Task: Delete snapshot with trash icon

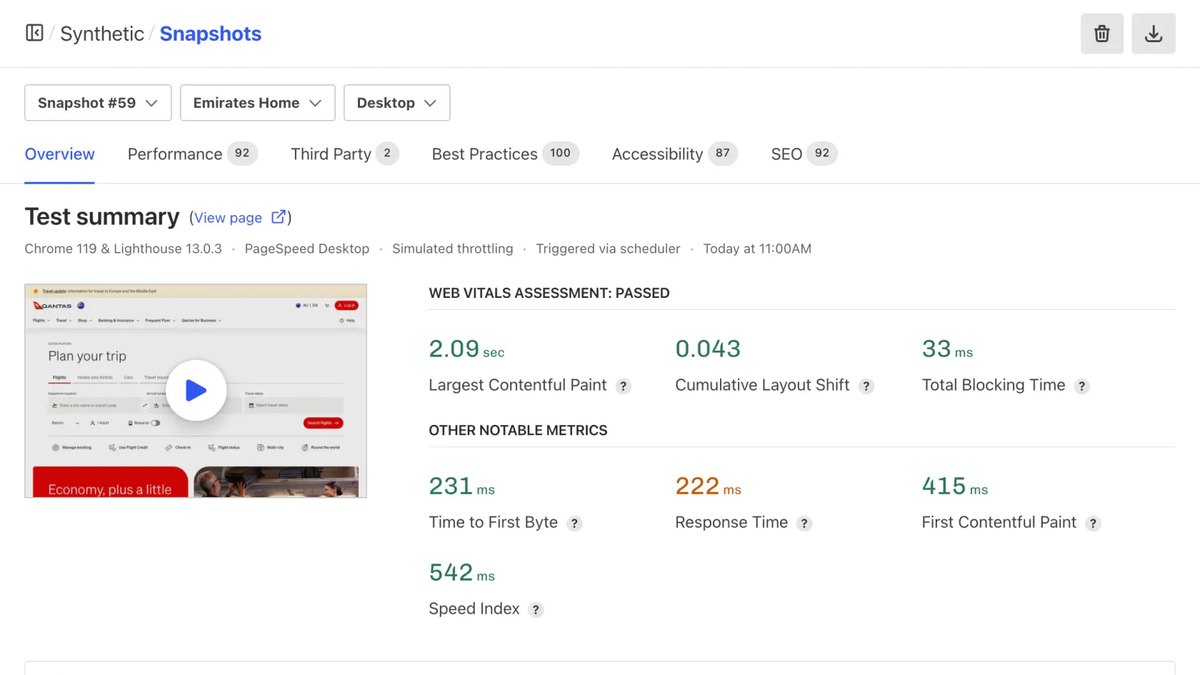Action: click(x=1102, y=34)
